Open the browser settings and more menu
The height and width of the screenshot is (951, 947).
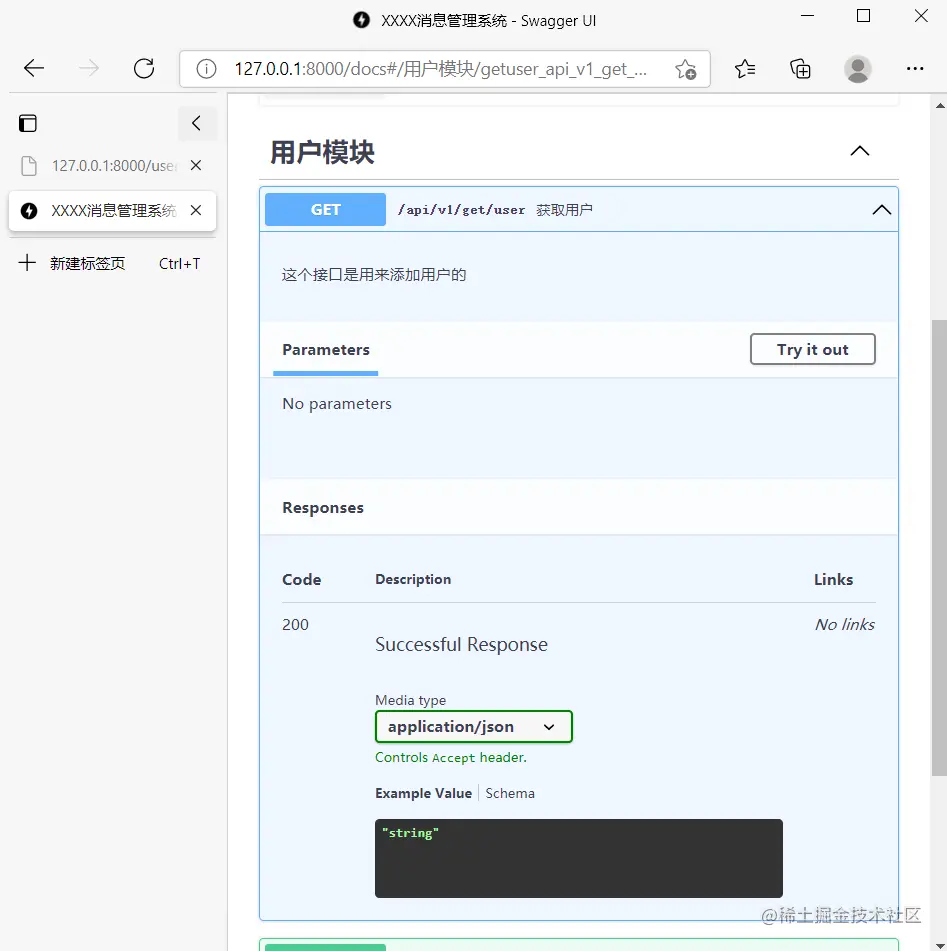tap(915, 69)
